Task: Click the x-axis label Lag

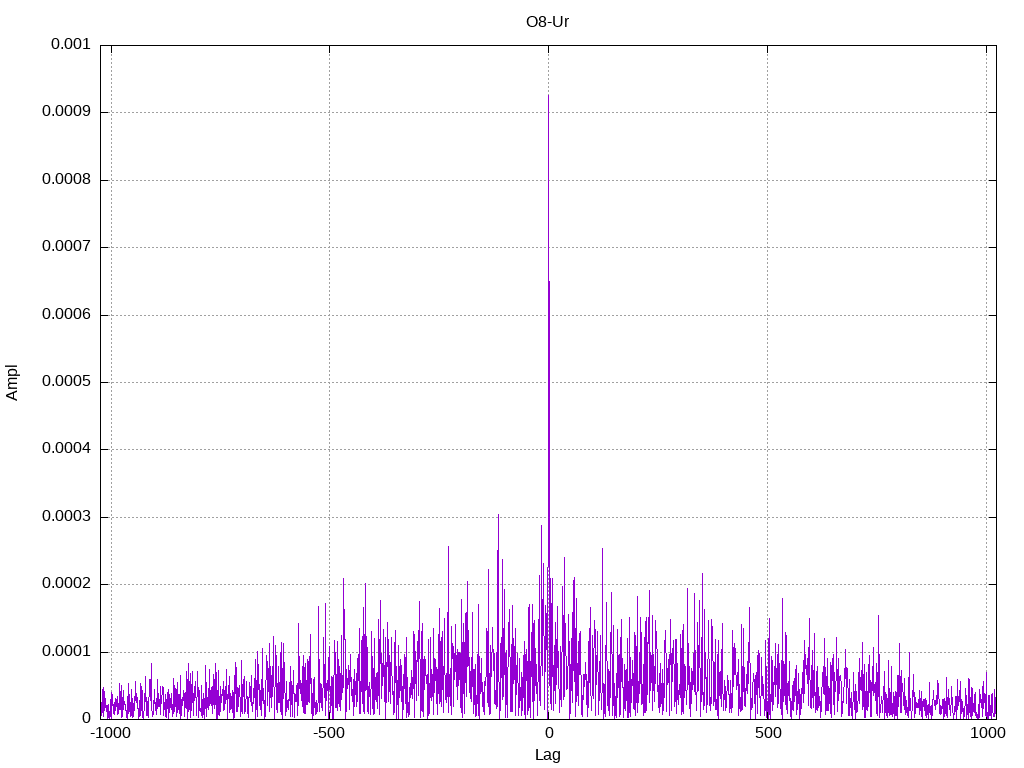Action: click(547, 754)
